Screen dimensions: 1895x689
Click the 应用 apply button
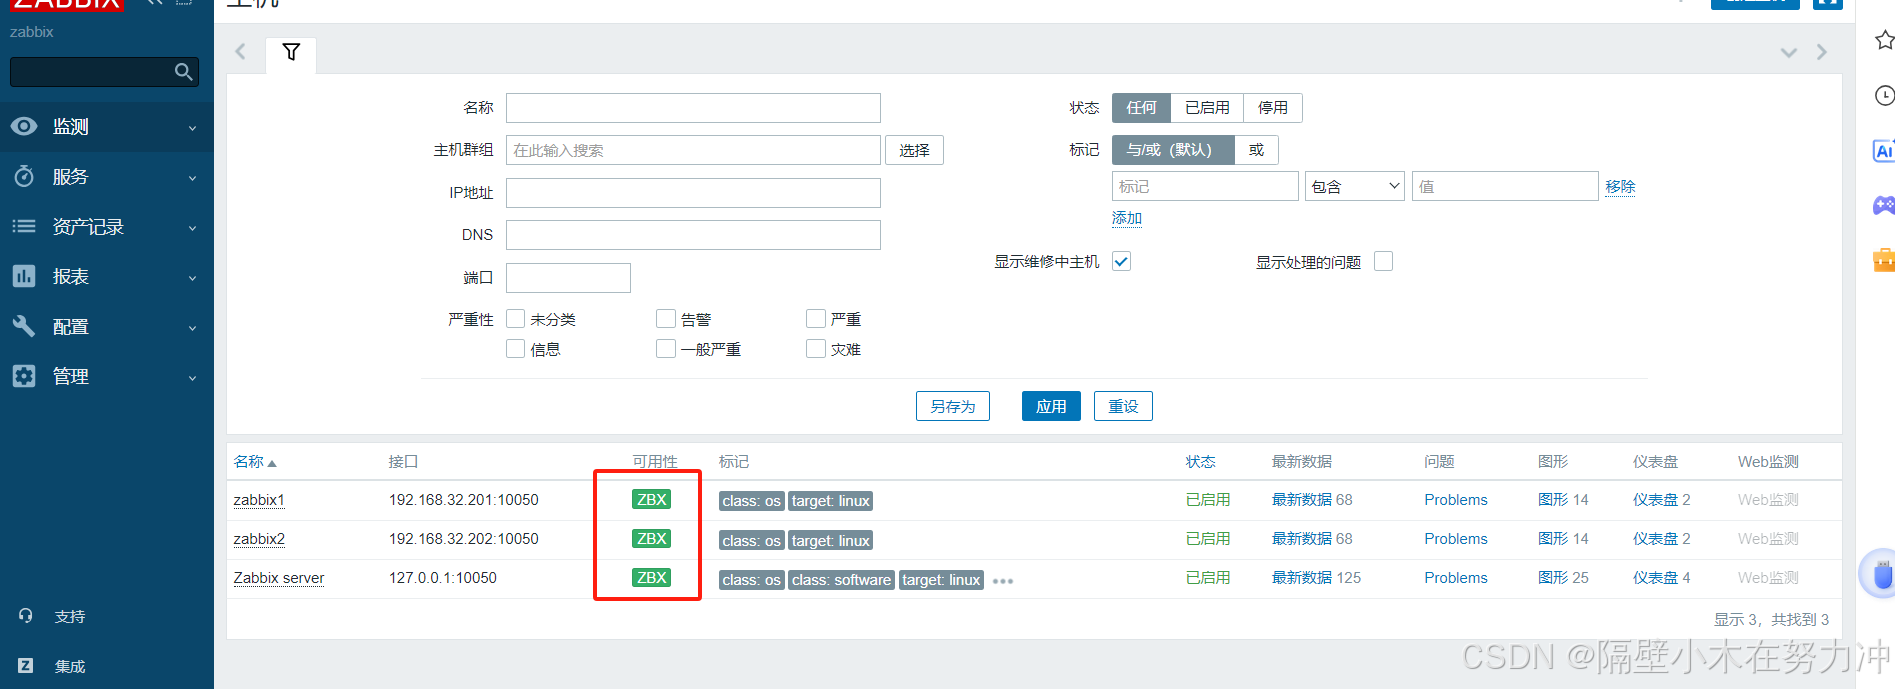click(1051, 406)
